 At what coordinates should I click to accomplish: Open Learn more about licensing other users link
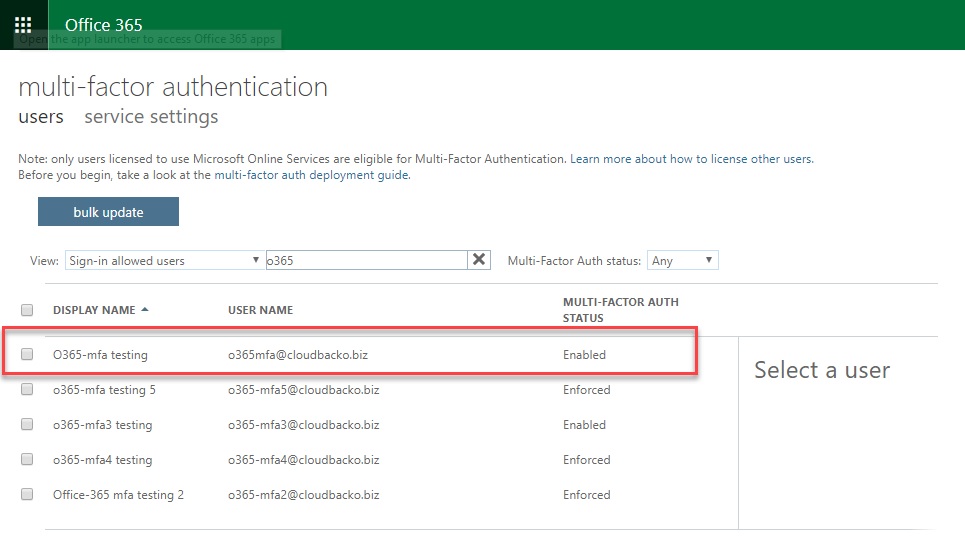coord(692,159)
